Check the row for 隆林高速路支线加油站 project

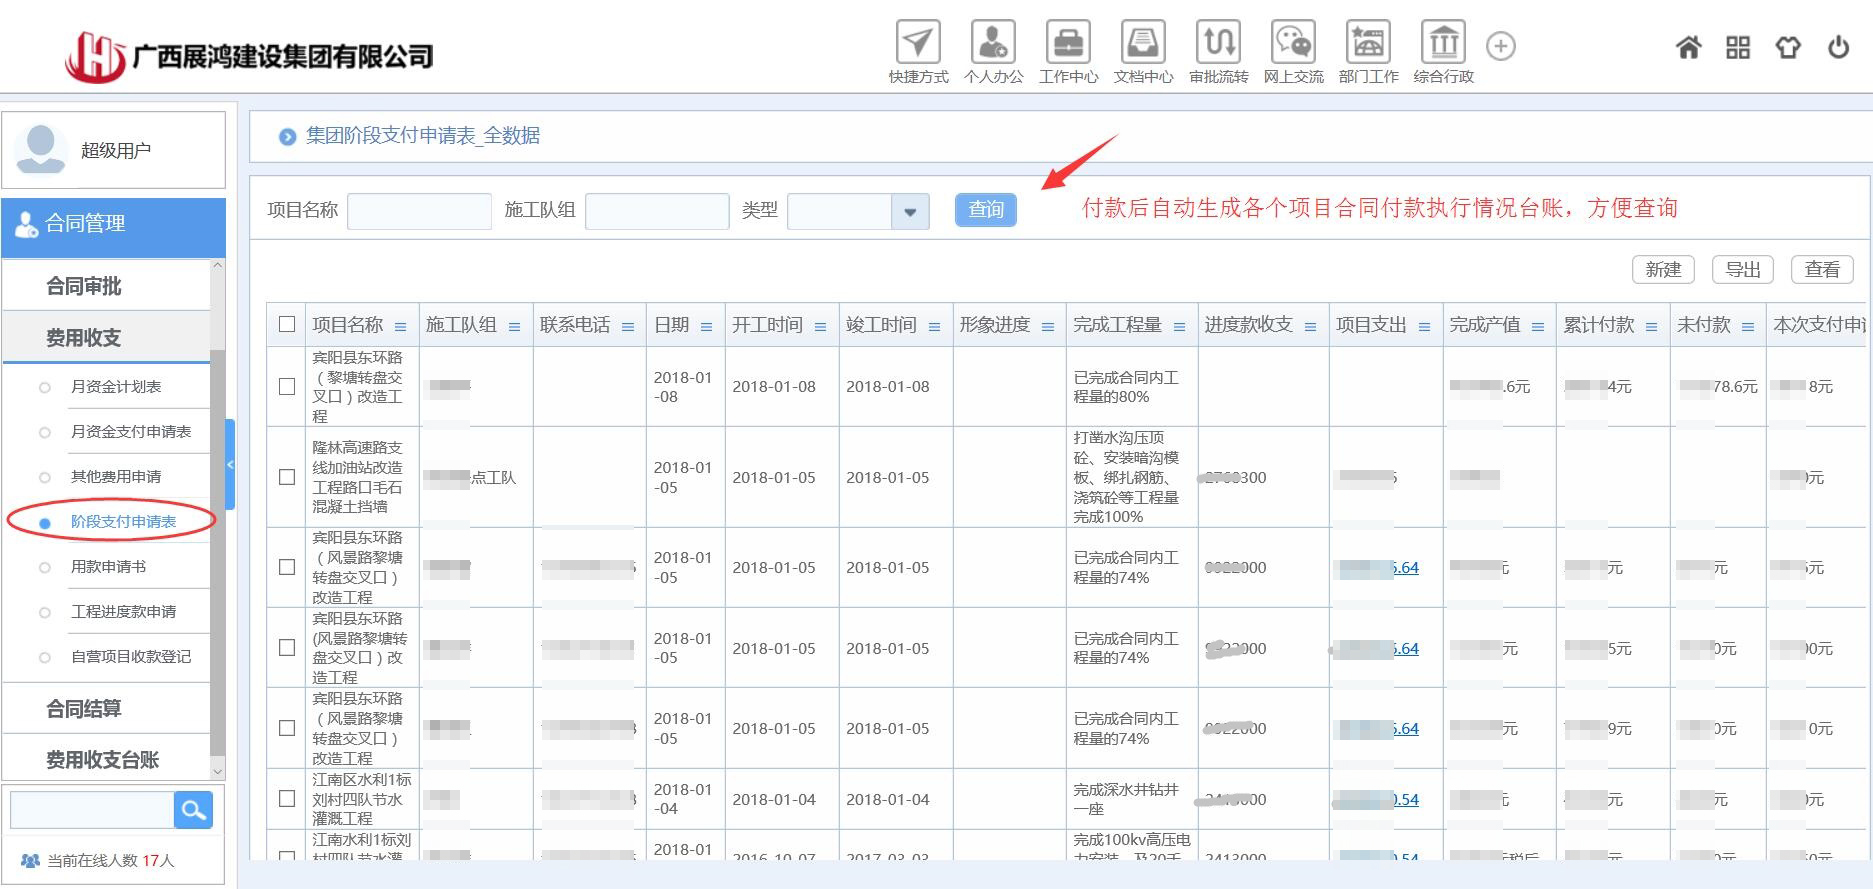coord(287,477)
